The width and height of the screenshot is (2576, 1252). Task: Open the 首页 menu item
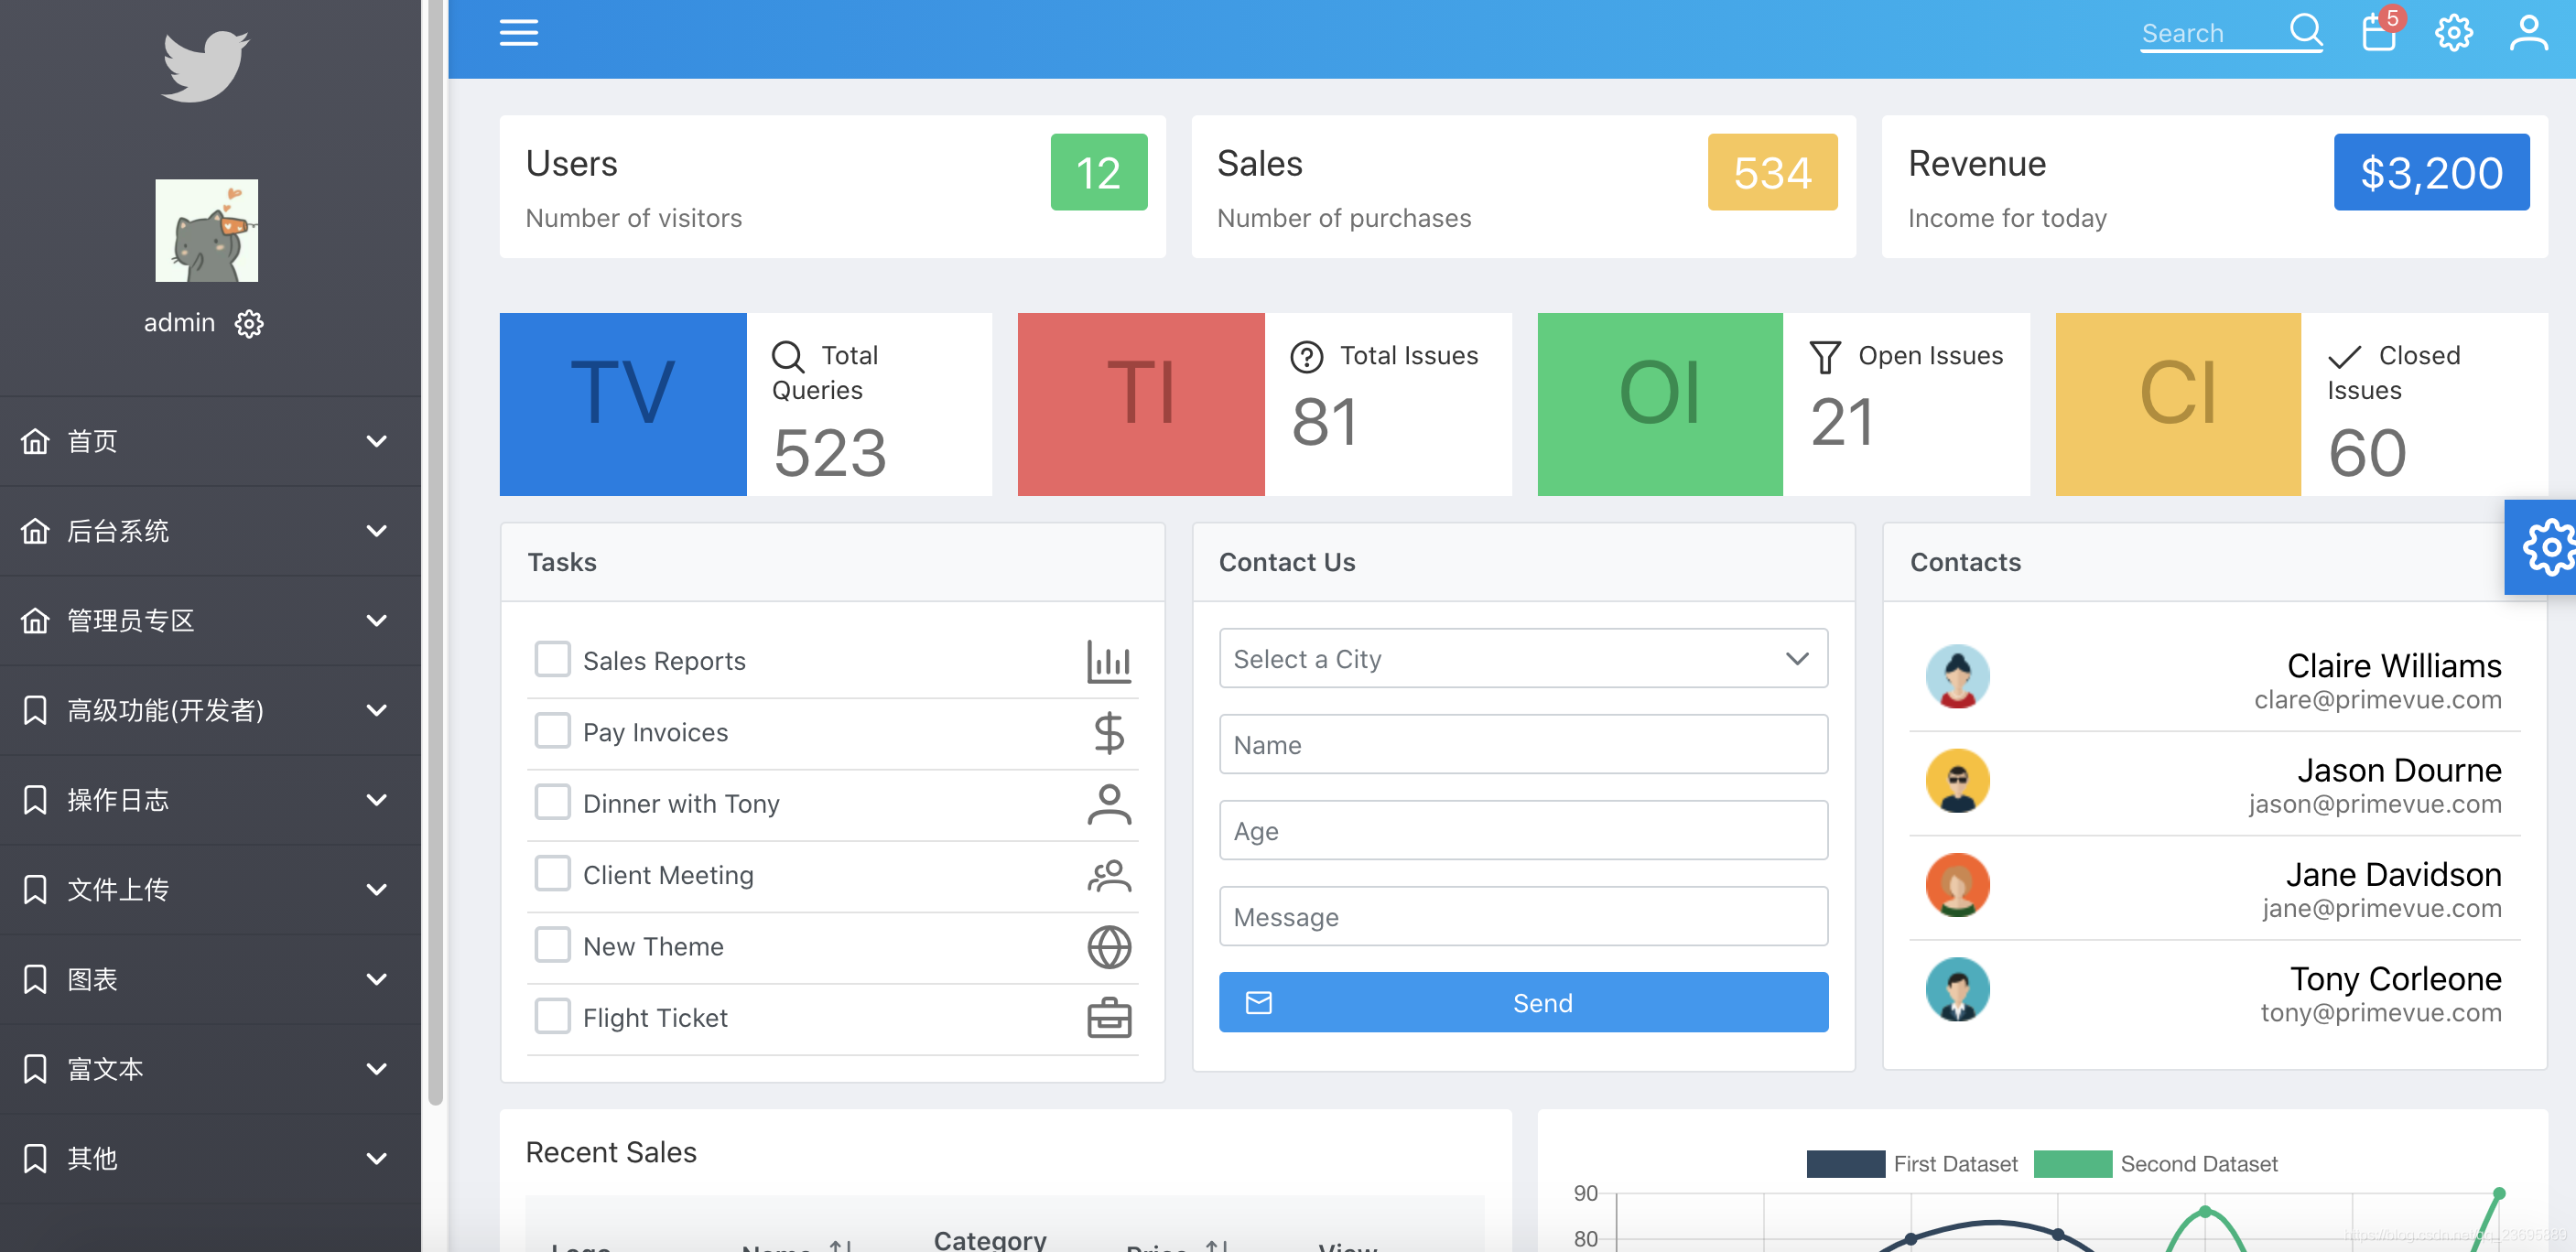tap(210, 441)
